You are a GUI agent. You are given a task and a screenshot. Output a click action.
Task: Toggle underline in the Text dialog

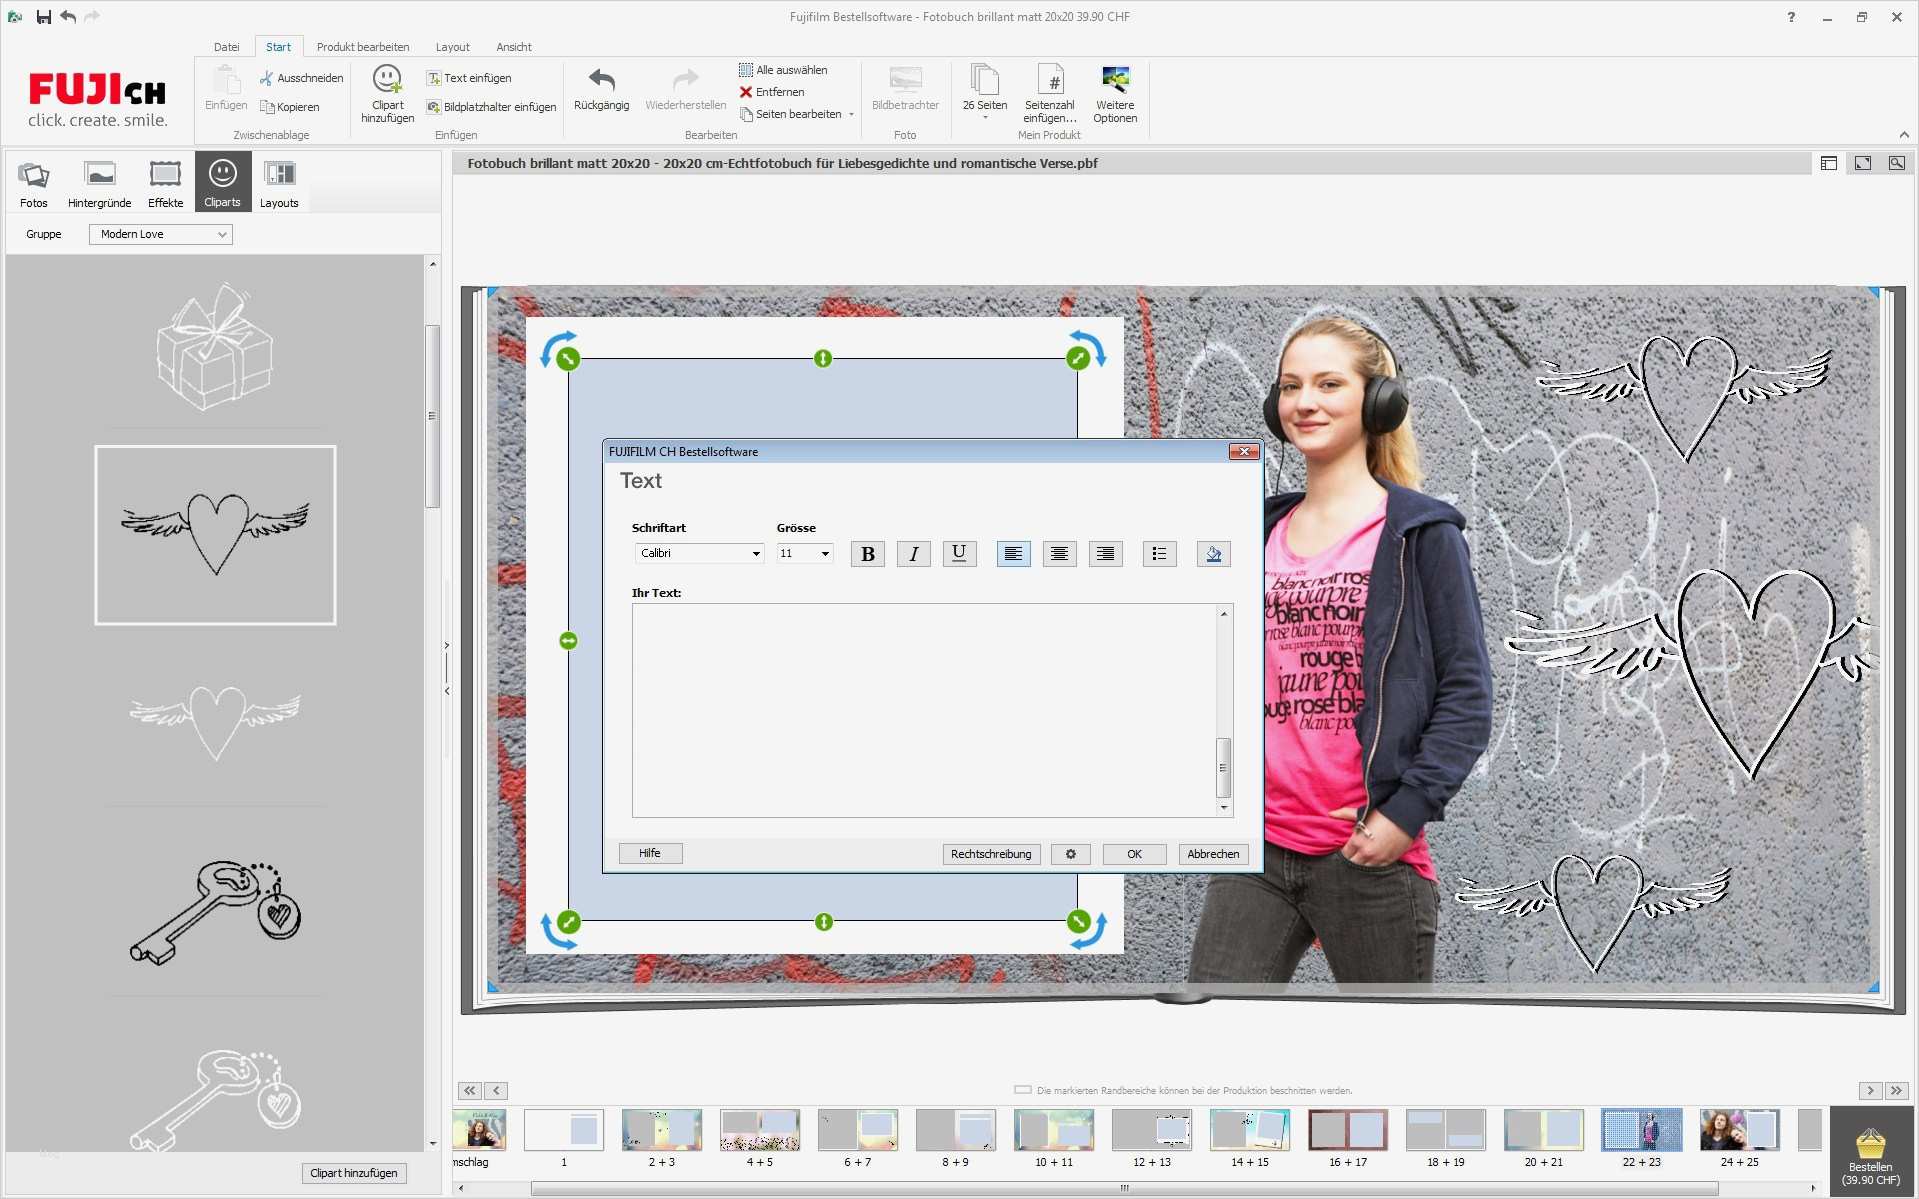coord(959,553)
